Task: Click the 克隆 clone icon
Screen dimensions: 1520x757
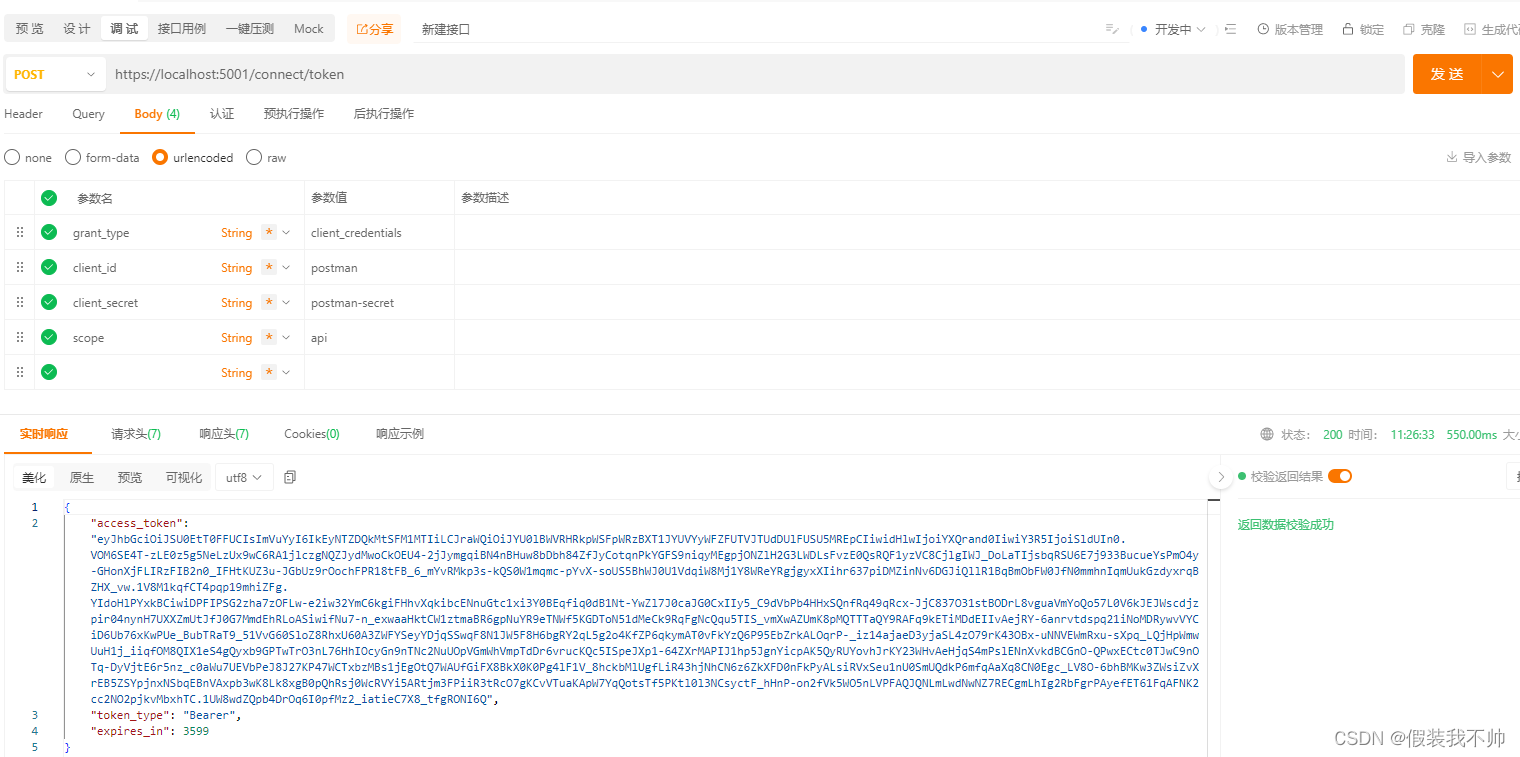Action: click(x=1409, y=29)
